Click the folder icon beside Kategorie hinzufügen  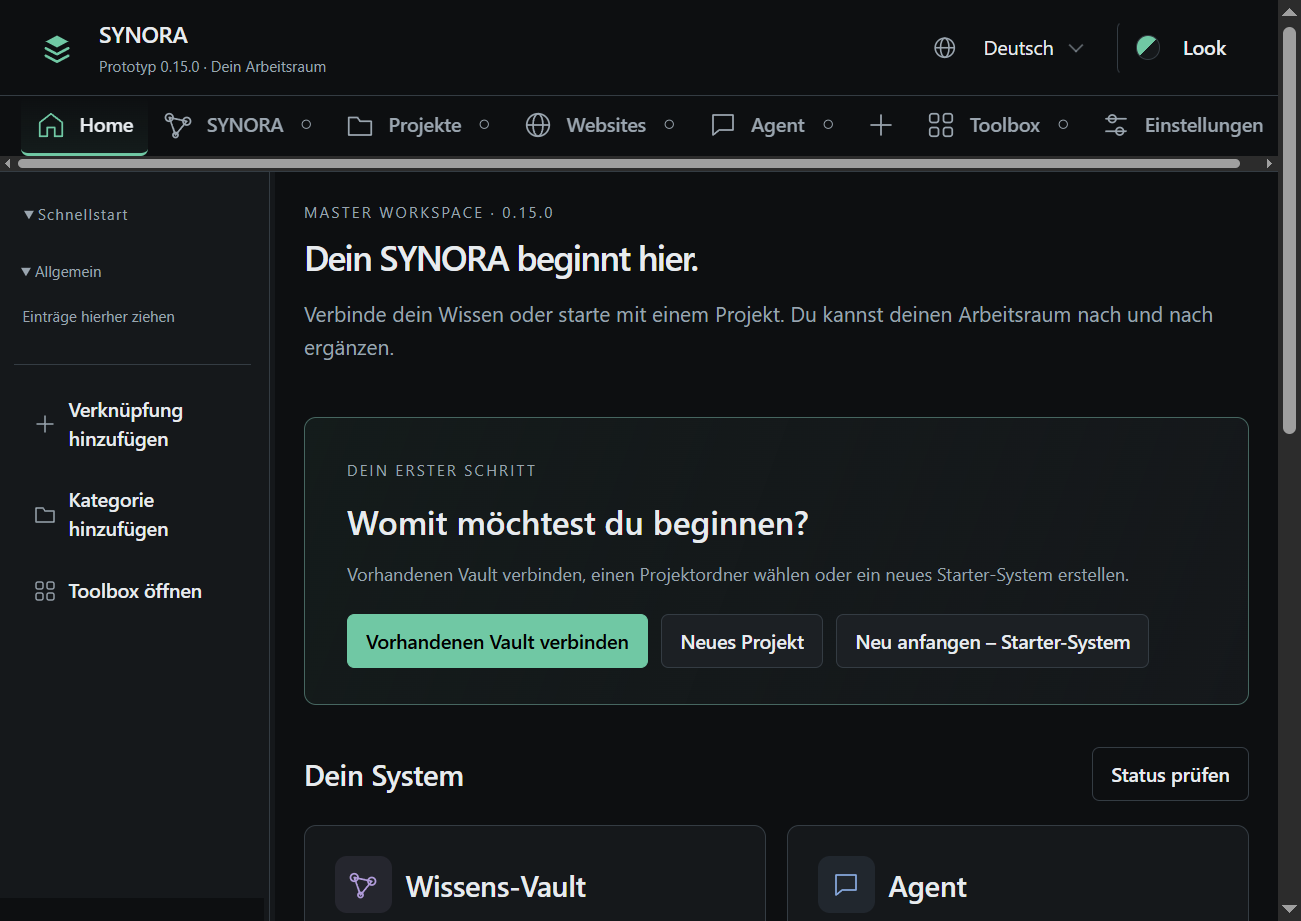pyautogui.click(x=45, y=515)
